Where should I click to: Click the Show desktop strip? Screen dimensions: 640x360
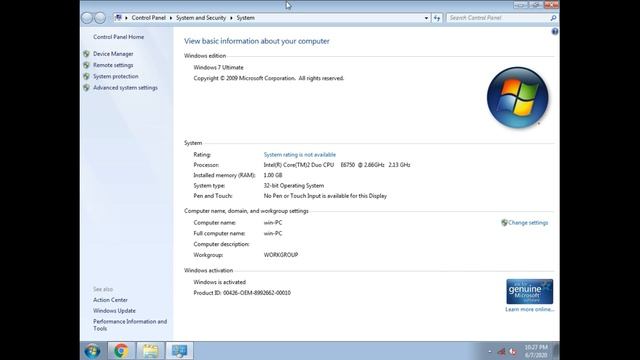[x=556, y=351]
